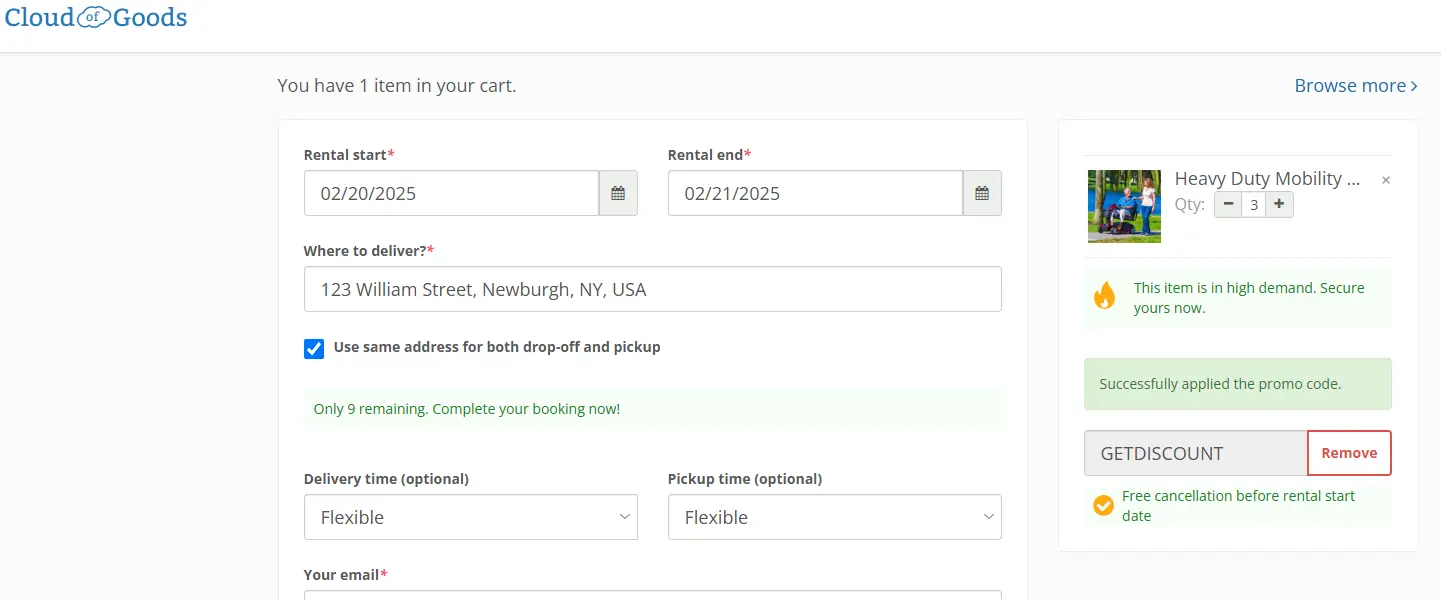
Task: Click the Heavy Duty Mobility item title
Action: coord(1266,179)
